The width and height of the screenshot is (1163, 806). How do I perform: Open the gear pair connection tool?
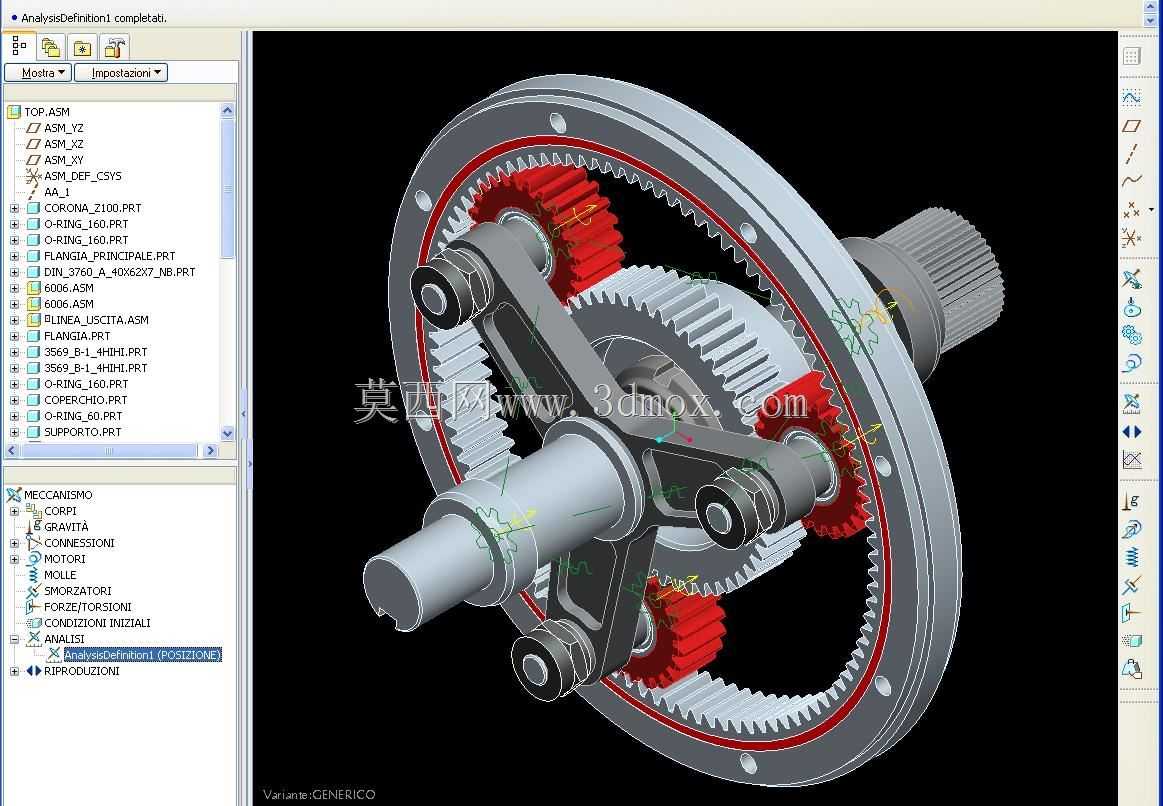[x=1131, y=335]
